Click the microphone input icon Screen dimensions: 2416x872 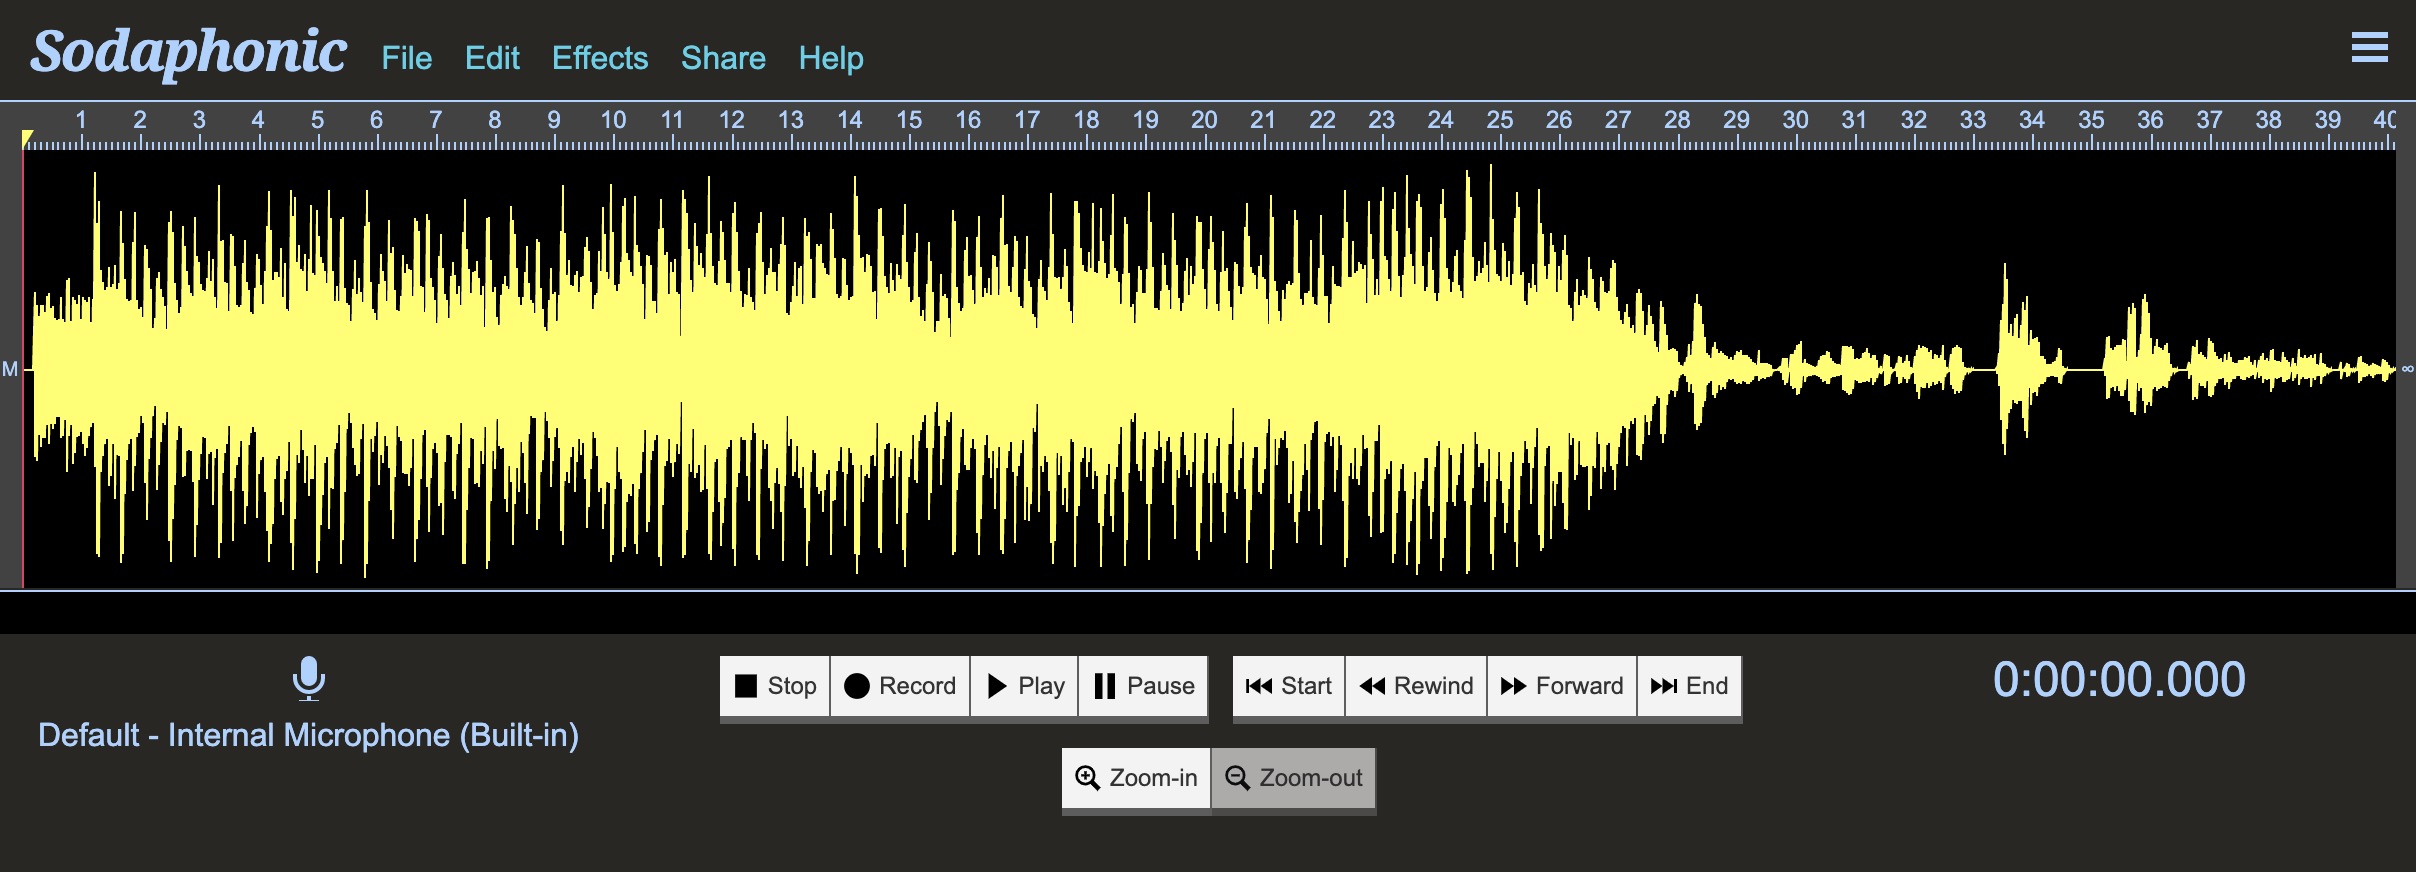coord(309,678)
